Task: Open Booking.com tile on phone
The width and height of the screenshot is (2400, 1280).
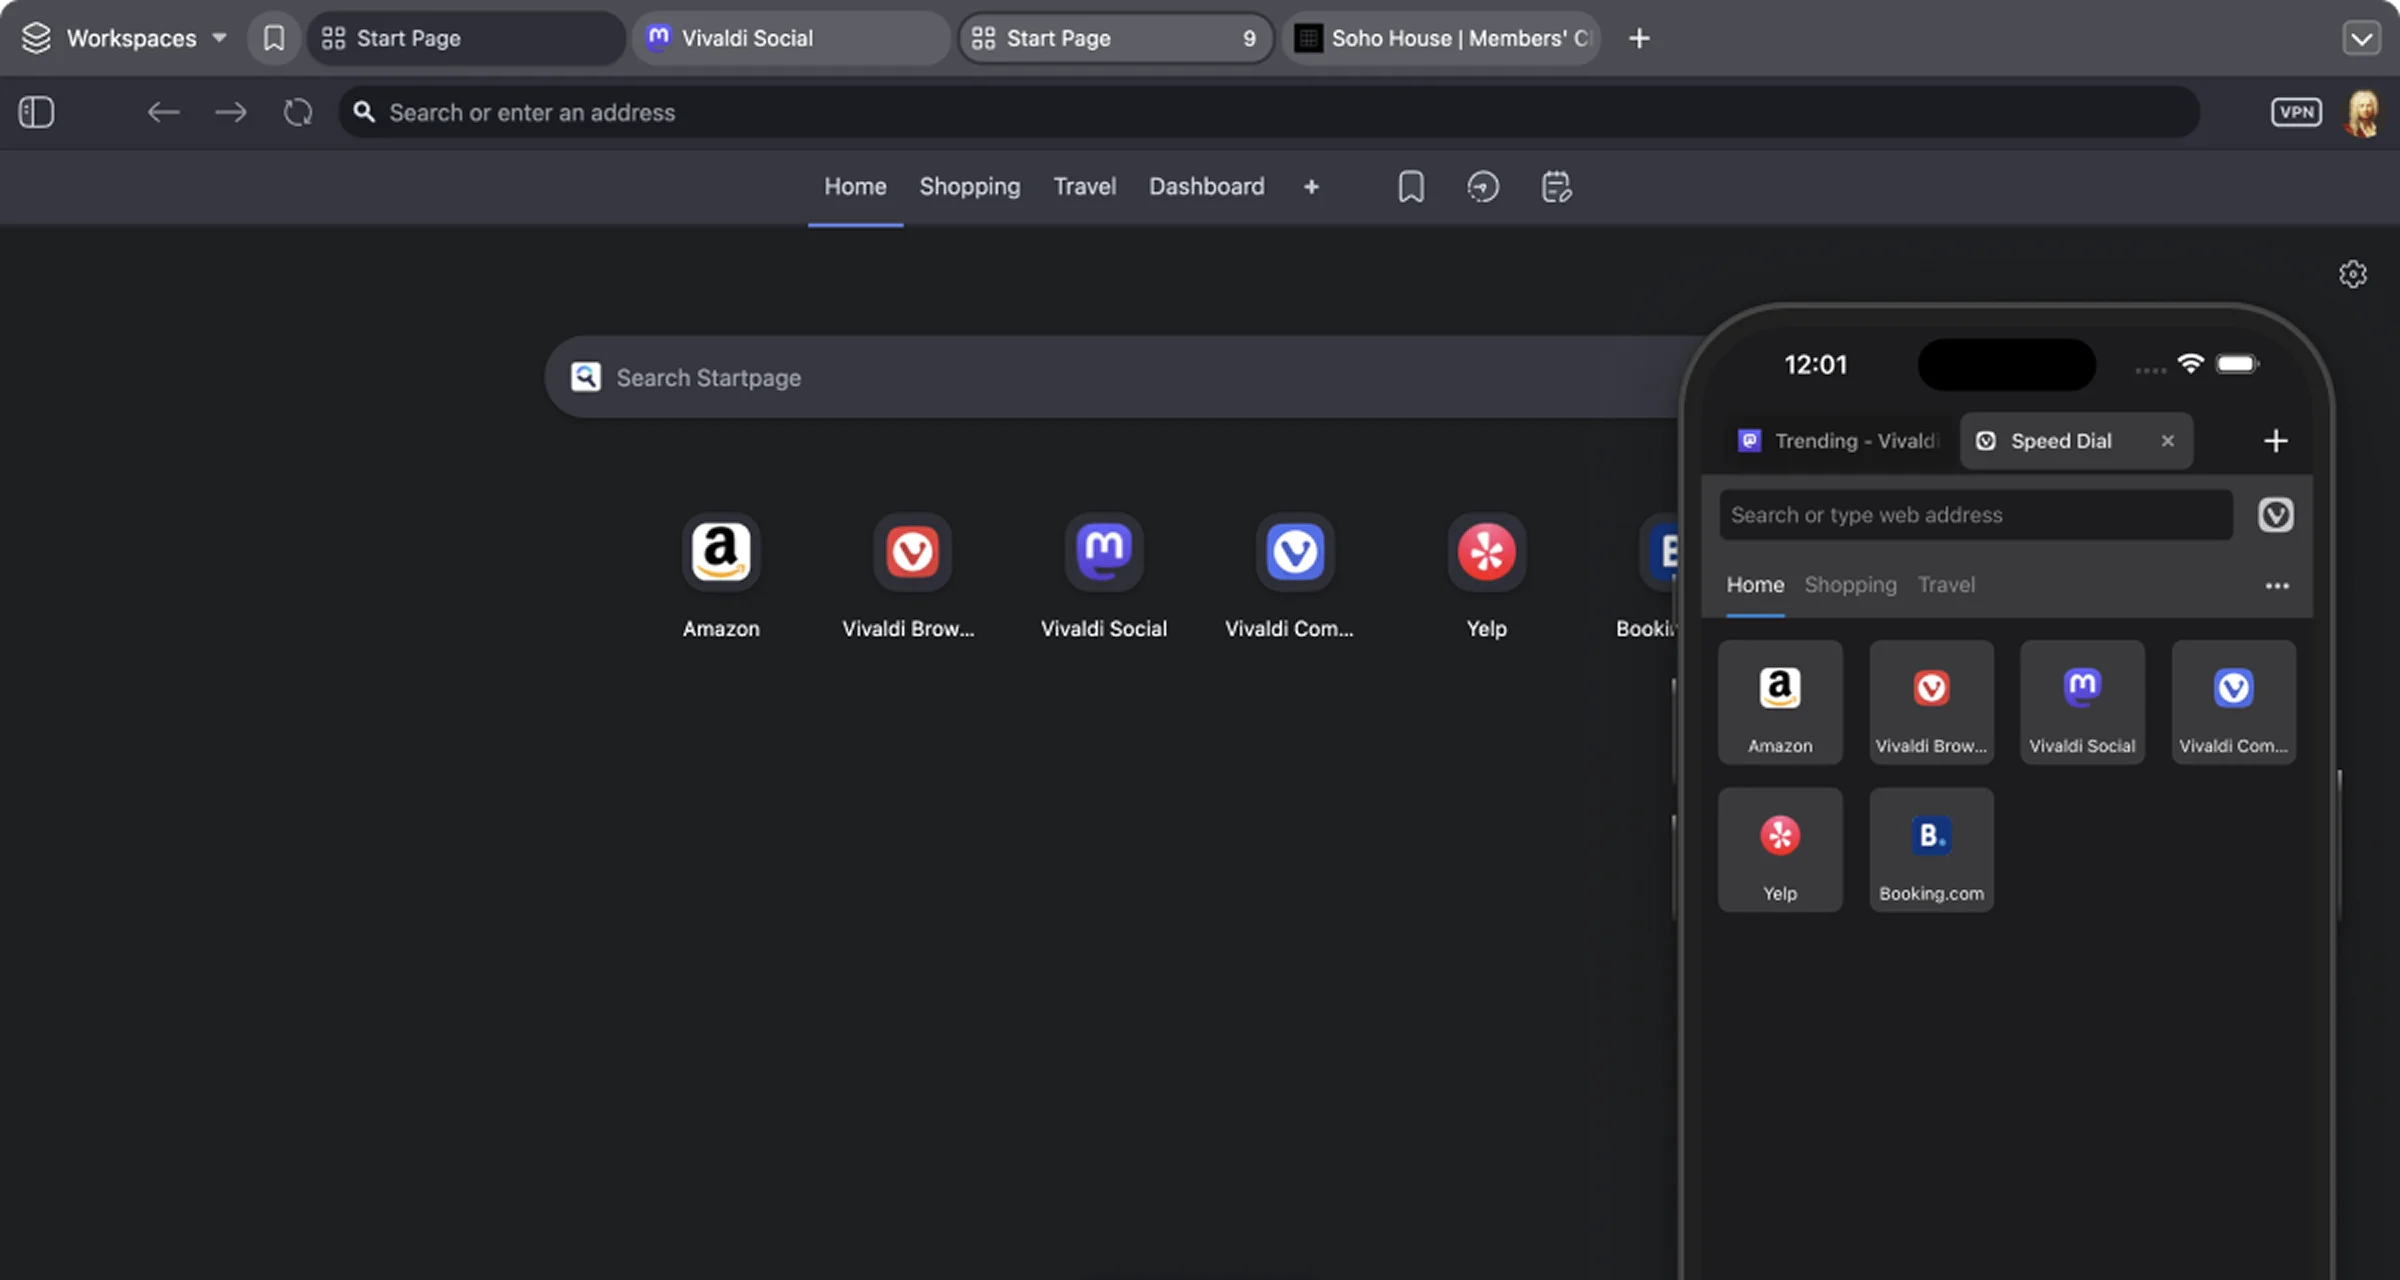Action: (x=1931, y=849)
